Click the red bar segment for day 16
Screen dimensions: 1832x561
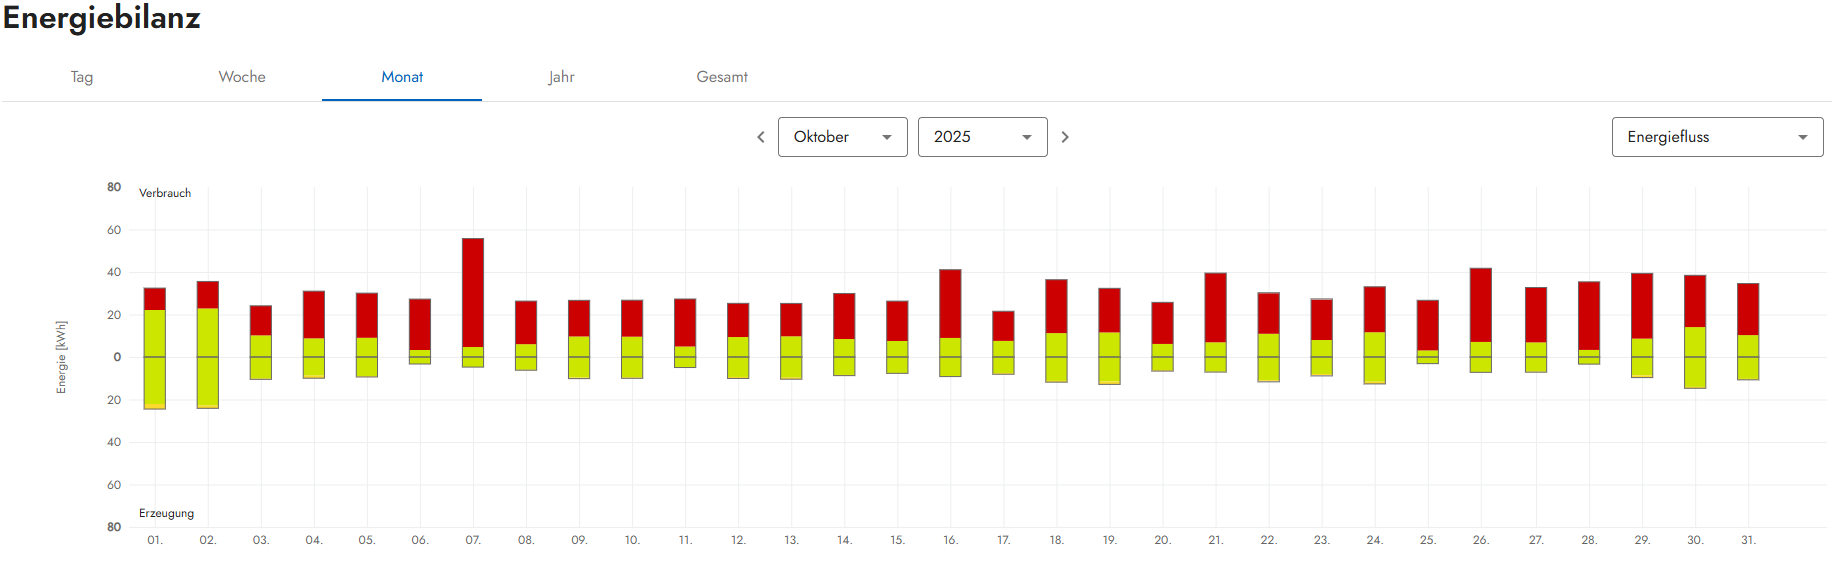pos(950,303)
